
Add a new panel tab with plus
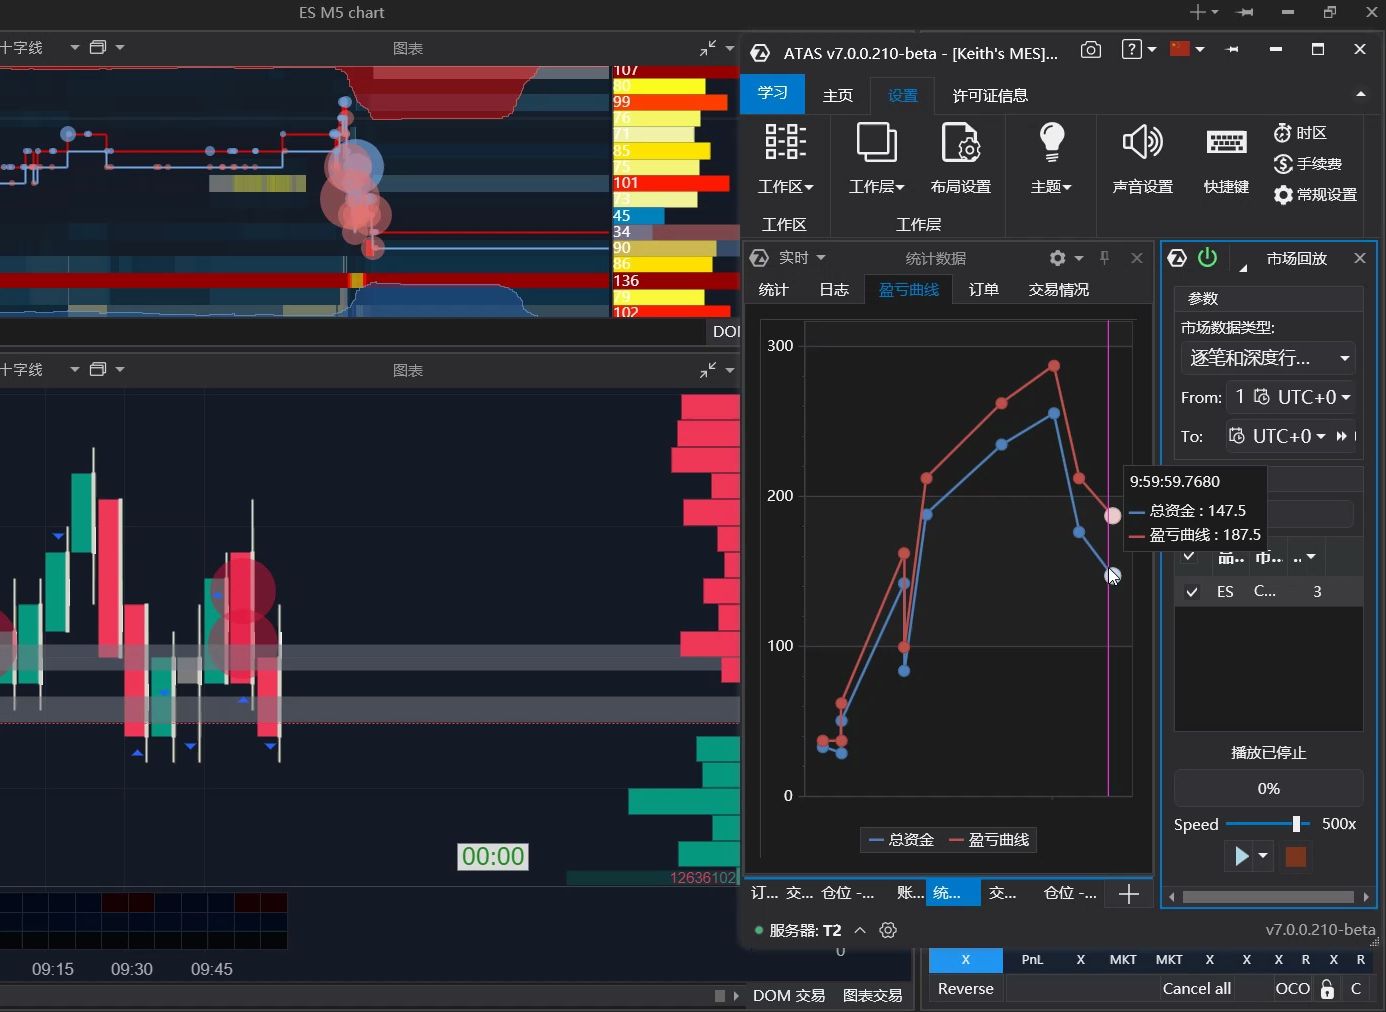point(1128,894)
